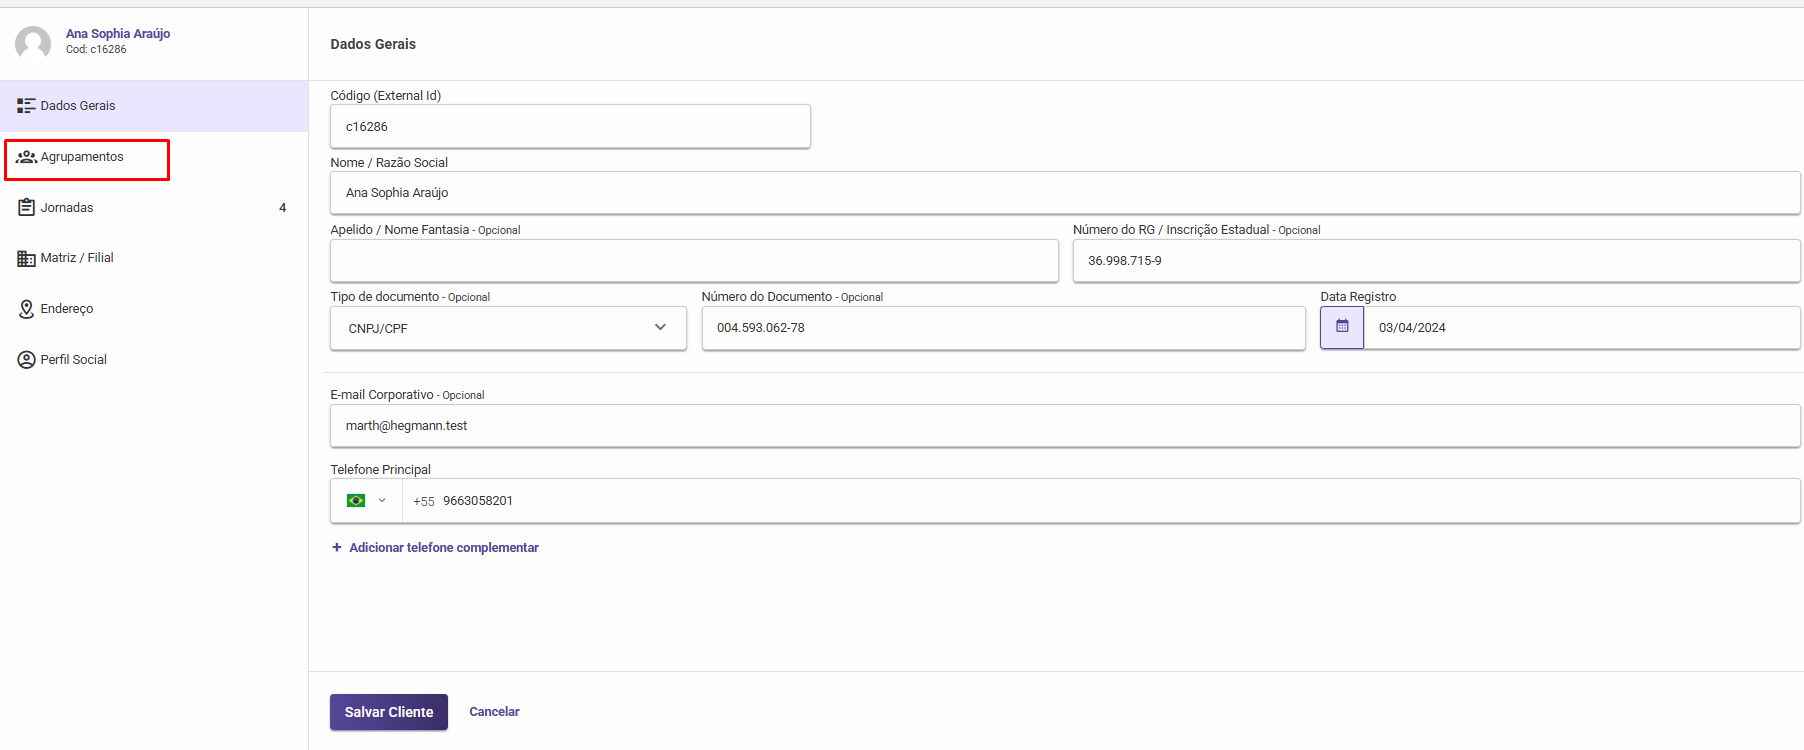Click the Agrupamentos people icon

[x=26, y=157]
